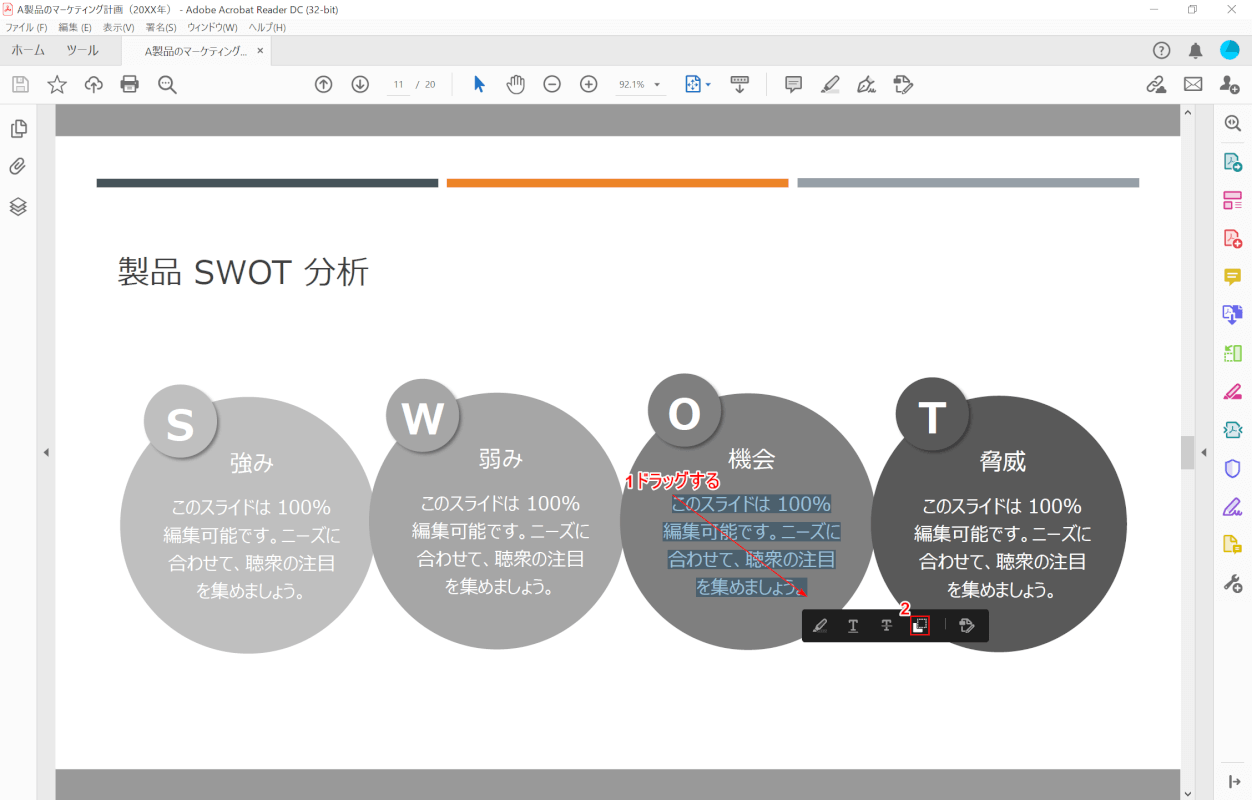Open the page thumbnails panel
This screenshot has width=1252, height=800.
click(18, 129)
